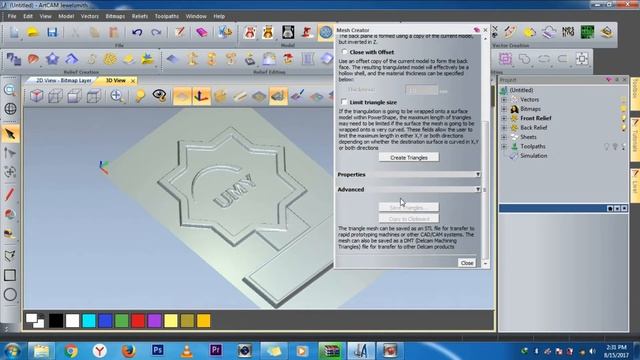Click the teddy bear icon in Model toolbar
640x360 pixels.
tap(268, 32)
